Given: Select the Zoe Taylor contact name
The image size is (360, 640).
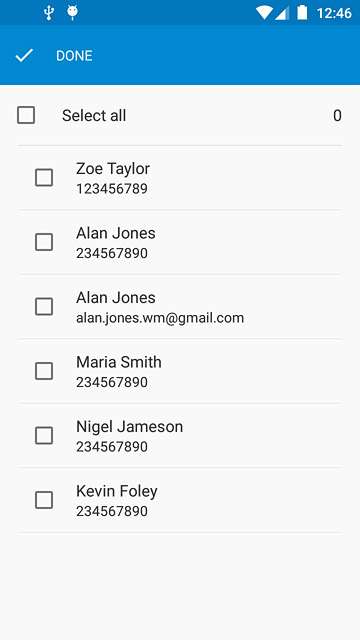Looking at the screenshot, I should pos(113,169).
